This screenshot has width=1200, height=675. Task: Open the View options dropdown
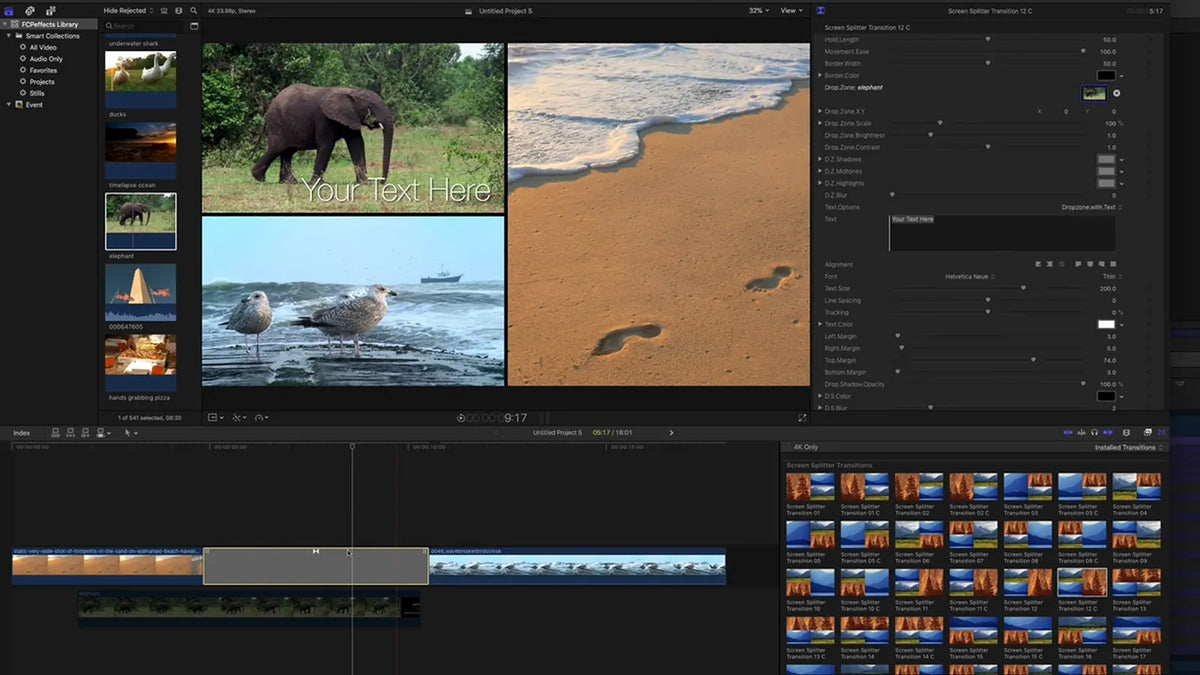(x=792, y=10)
